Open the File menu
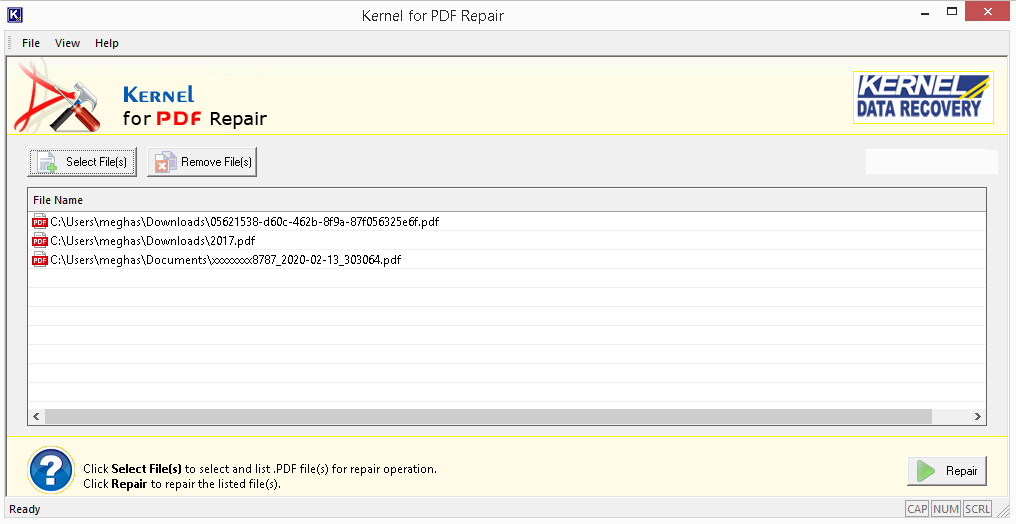Image resolution: width=1016 pixels, height=524 pixels. pyautogui.click(x=30, y=43)
